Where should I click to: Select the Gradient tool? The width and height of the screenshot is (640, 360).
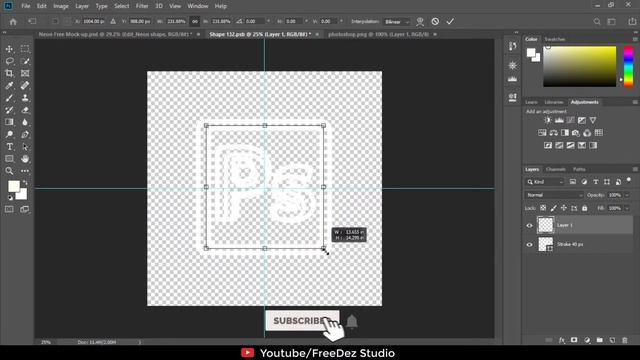point(9,122)
